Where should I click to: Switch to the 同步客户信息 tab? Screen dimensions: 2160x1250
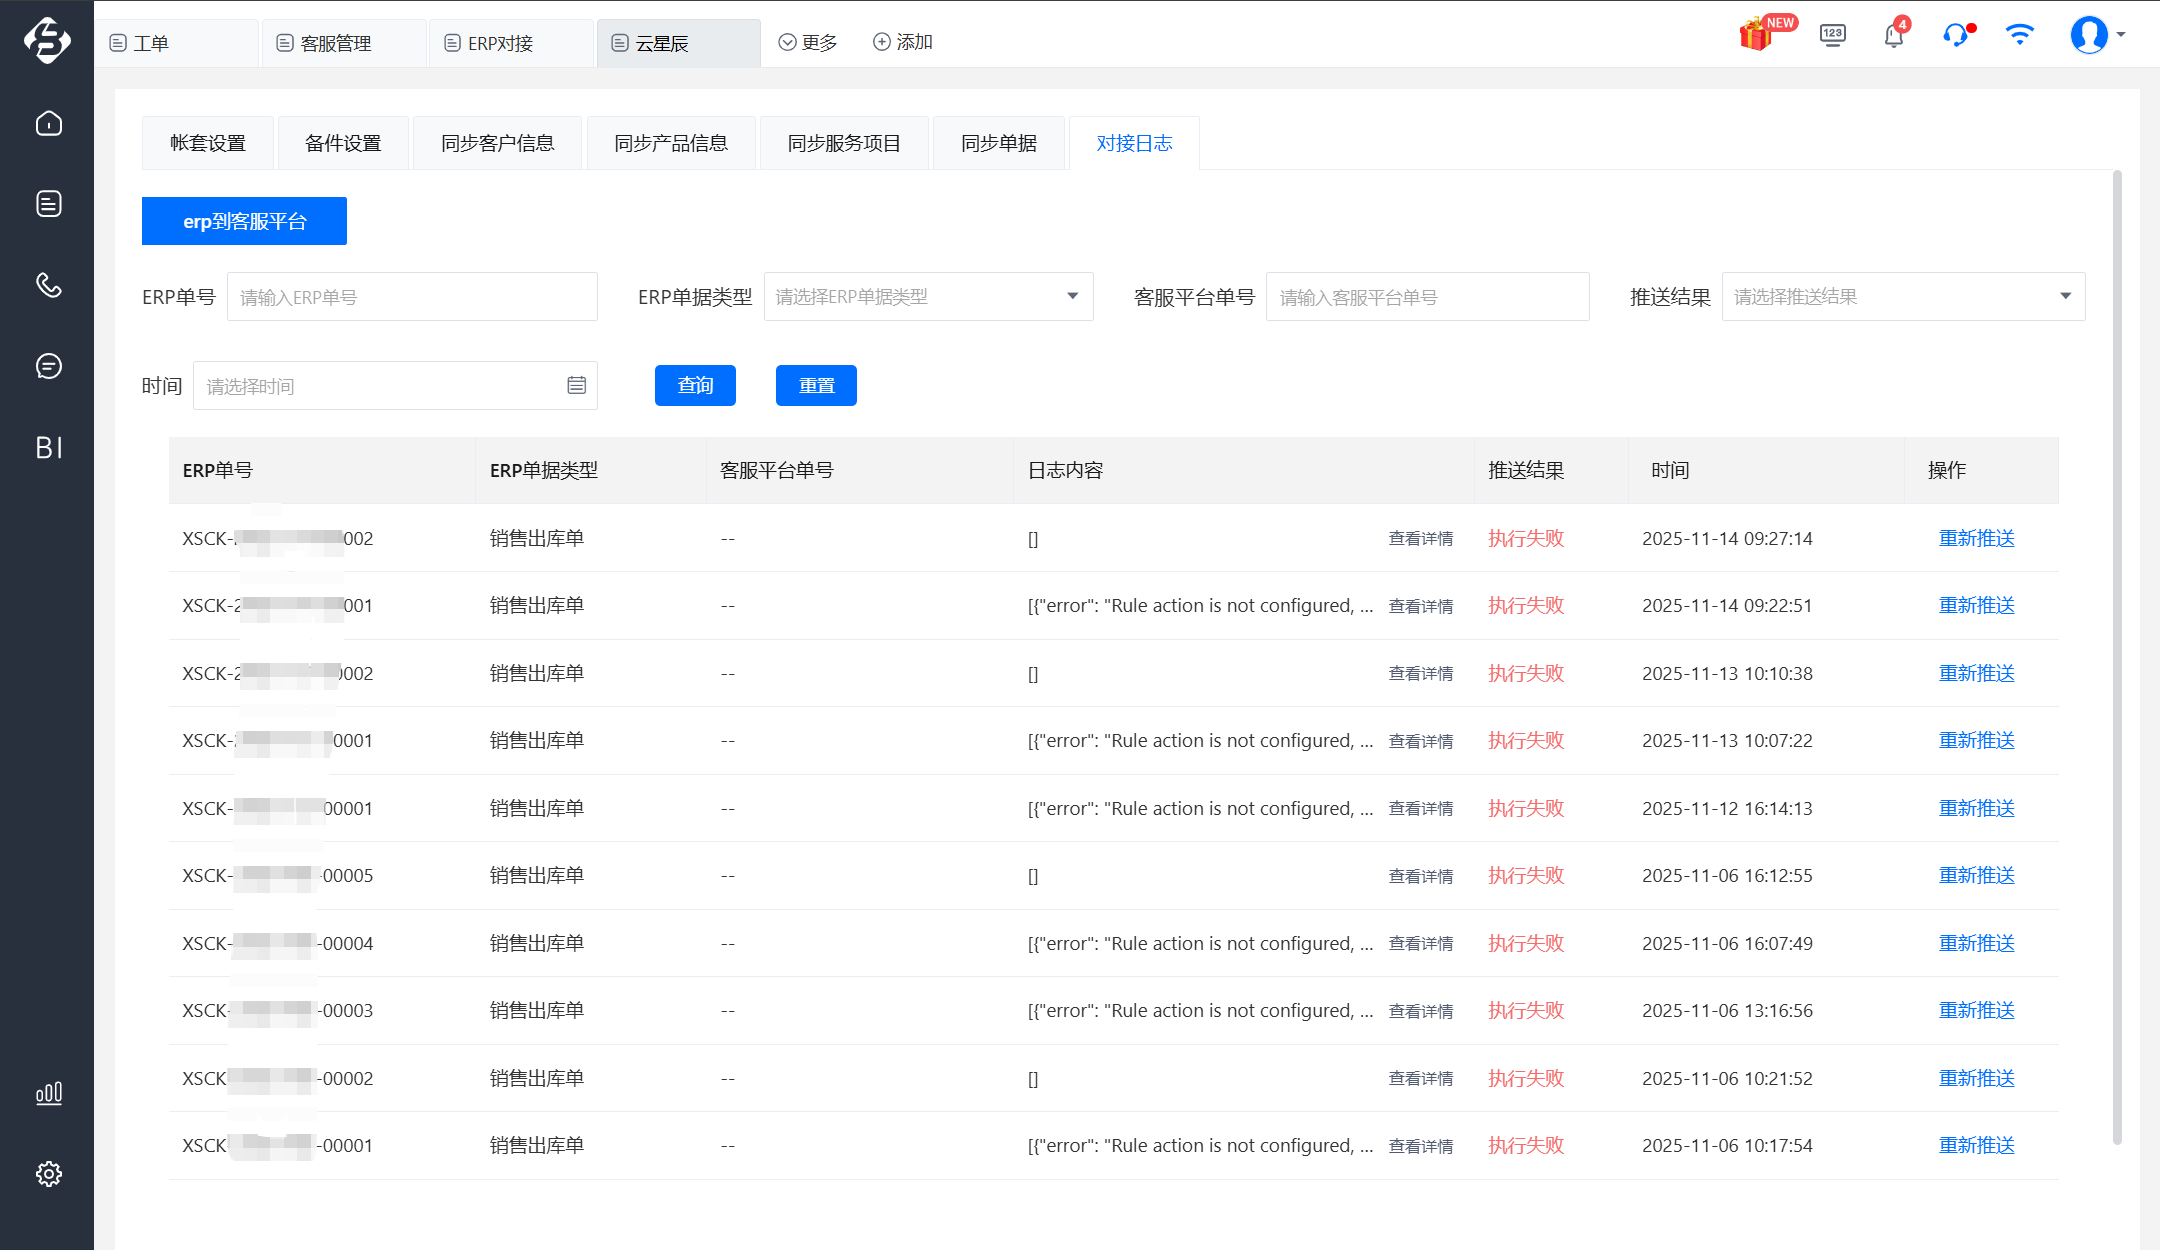497,143
